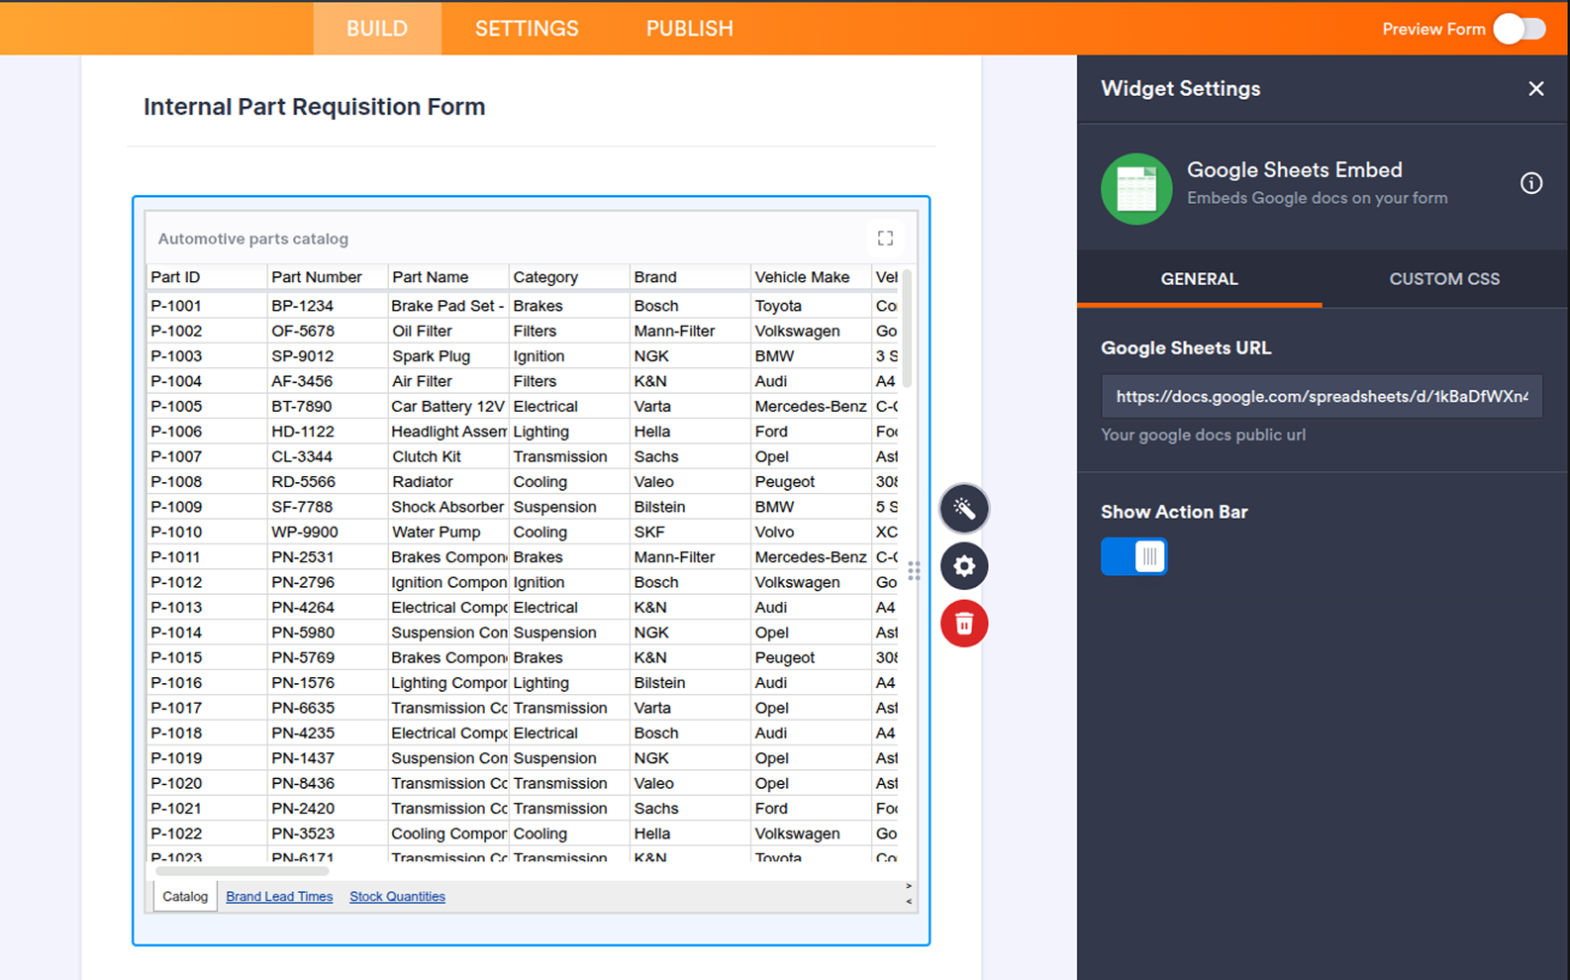Select the Peugeot cell in row P-1015
Screen dimensions: 1570x980
[811, 658]
